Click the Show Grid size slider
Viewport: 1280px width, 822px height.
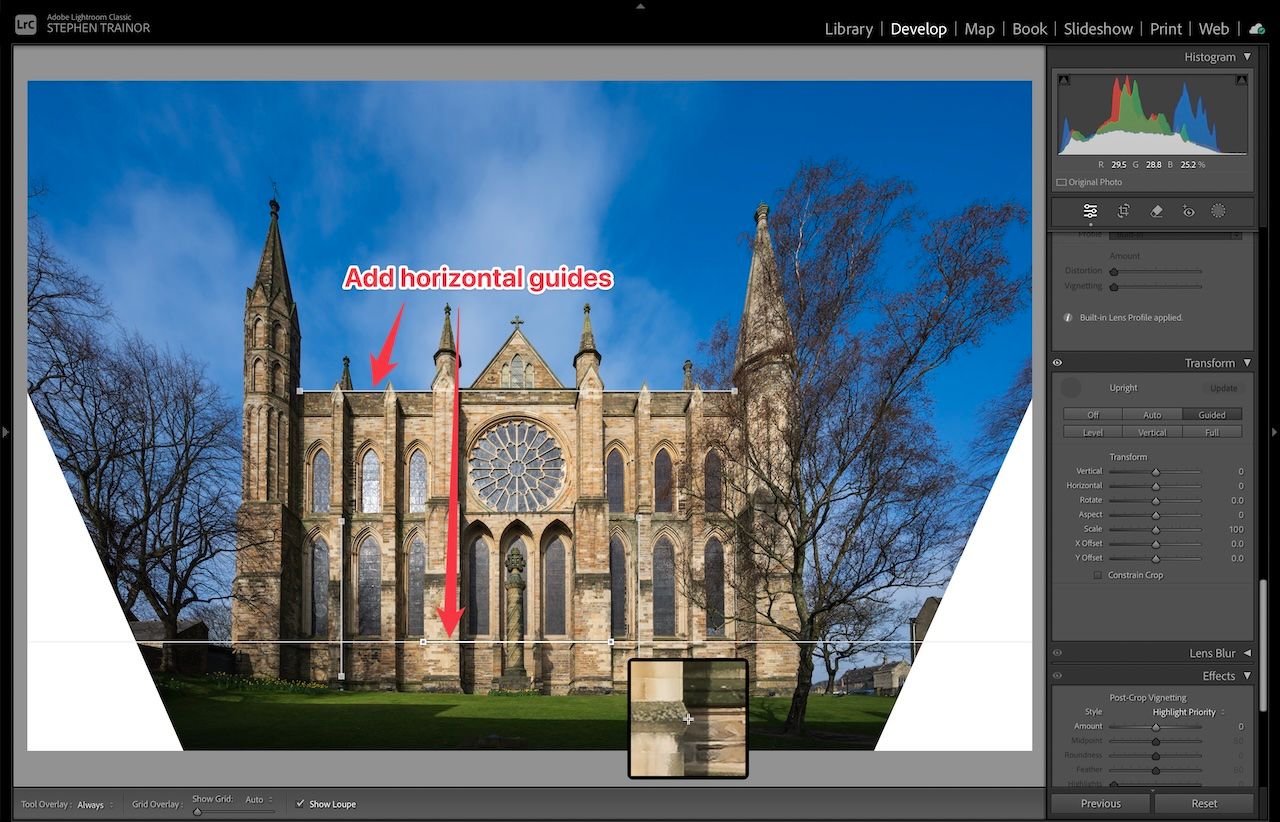[x=232, y=811]
